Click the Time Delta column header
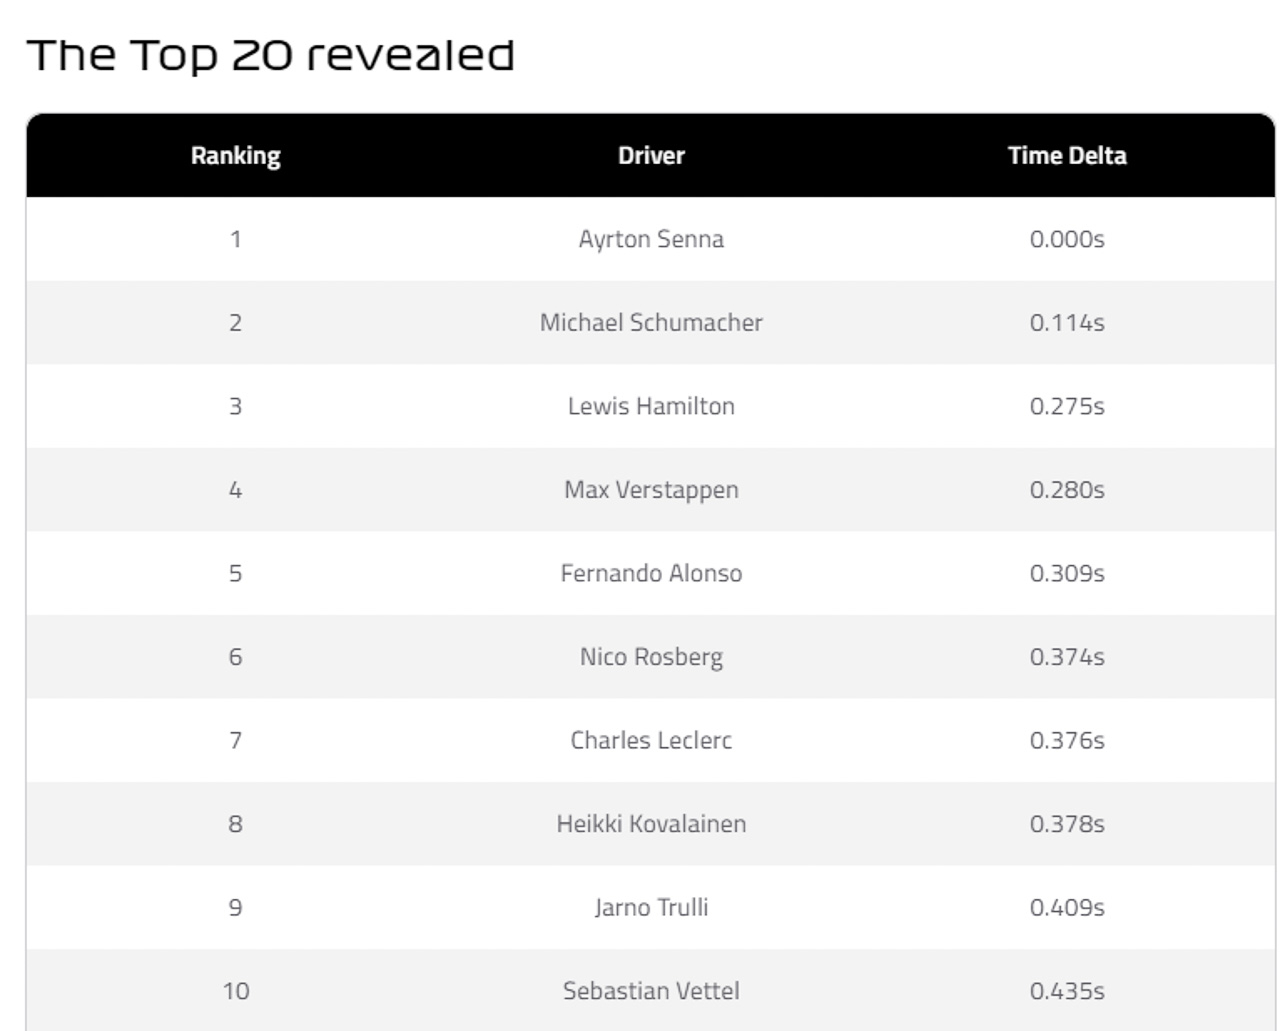 1067,156
